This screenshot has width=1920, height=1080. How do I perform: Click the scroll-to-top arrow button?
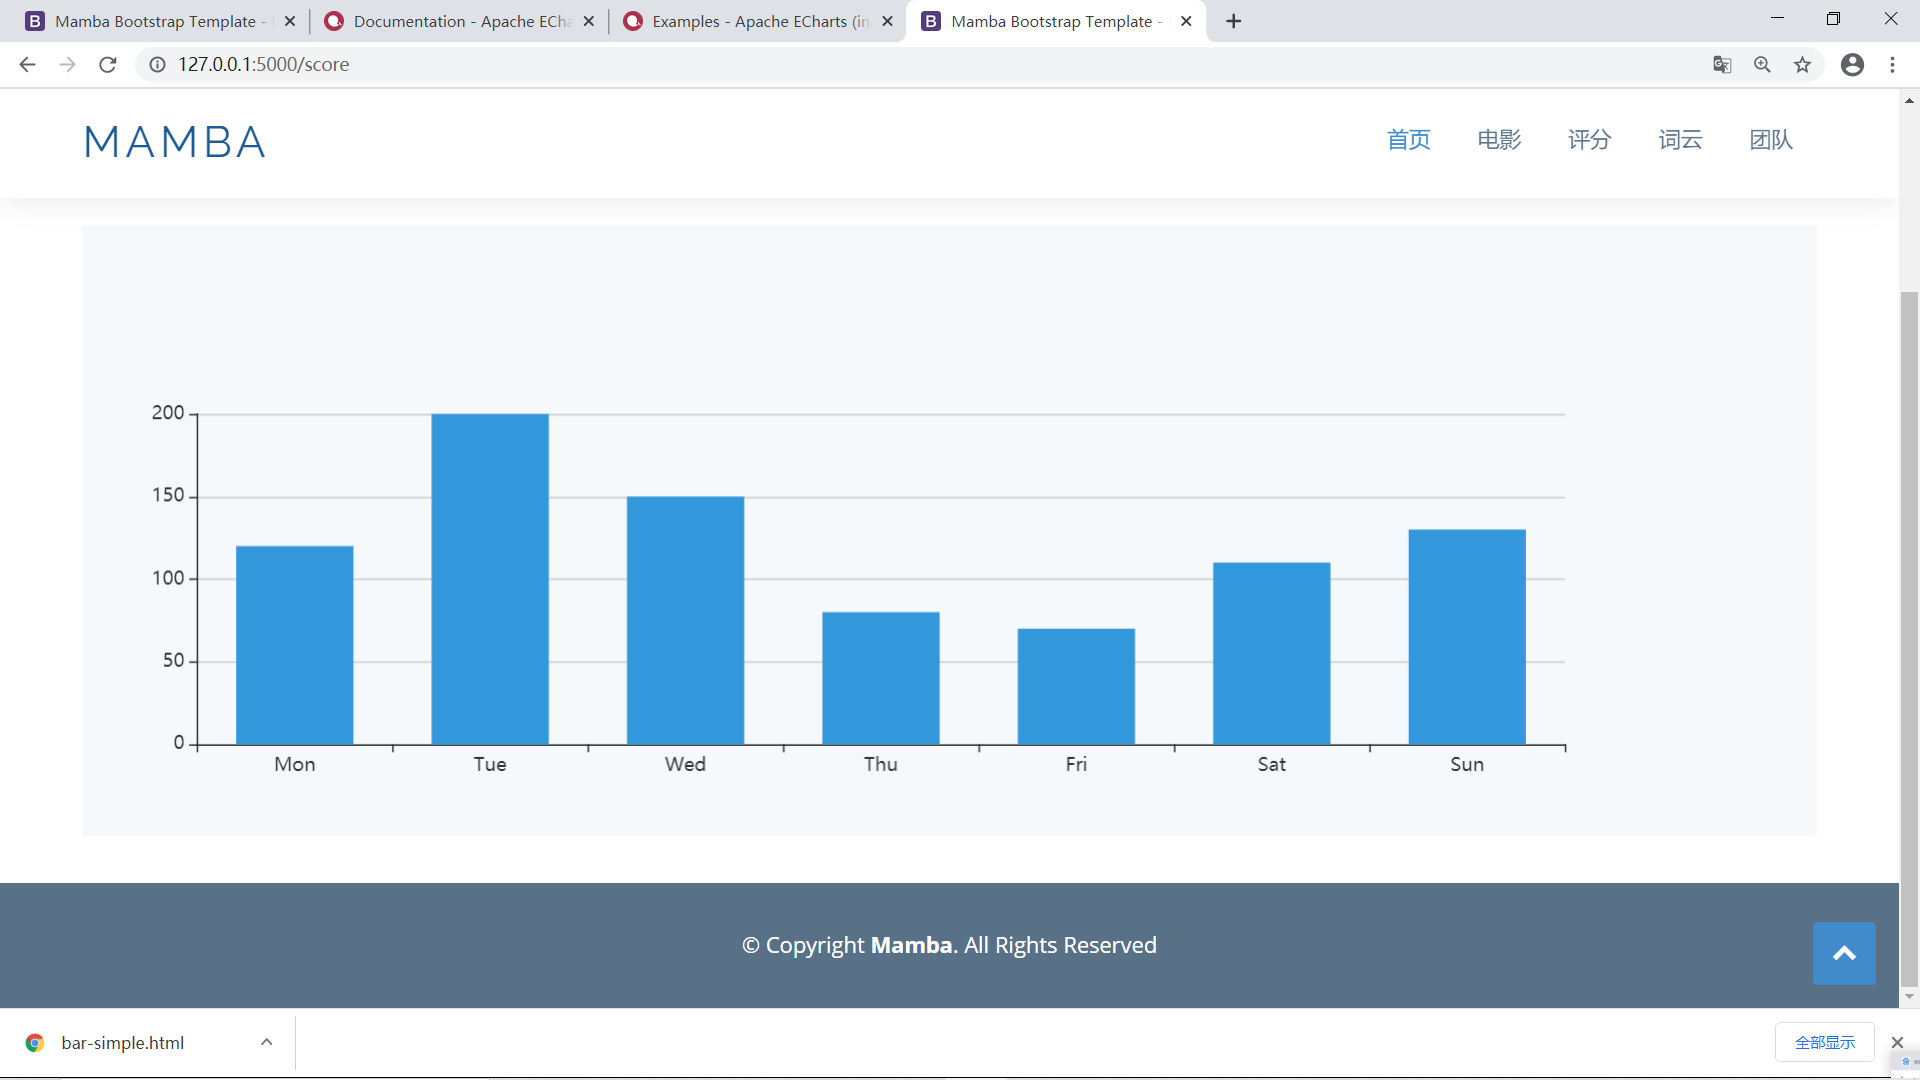point(1844,953)
